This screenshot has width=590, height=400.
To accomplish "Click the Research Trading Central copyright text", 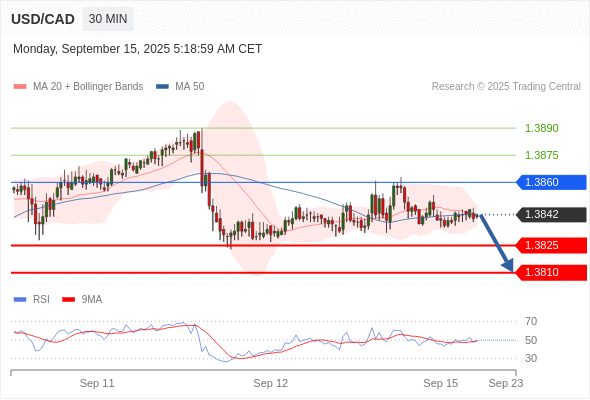I will (x=506, y=87).
